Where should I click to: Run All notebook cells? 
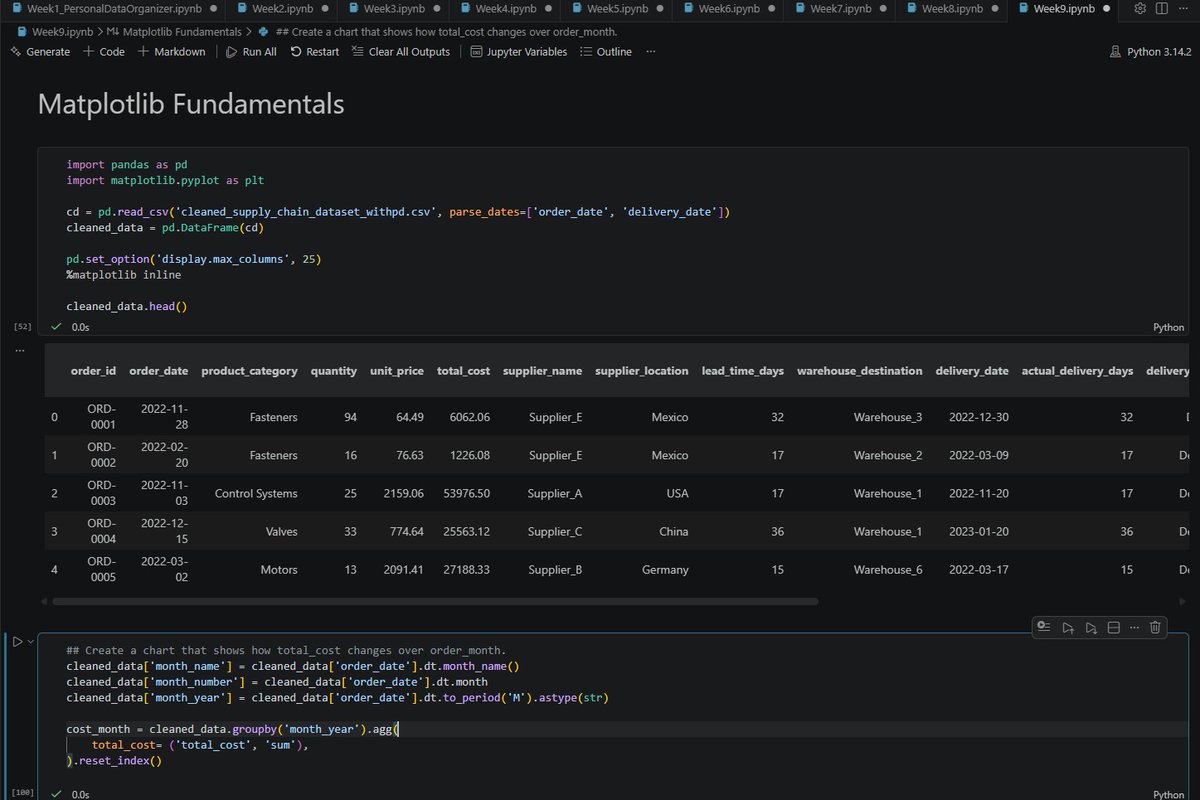251,51
